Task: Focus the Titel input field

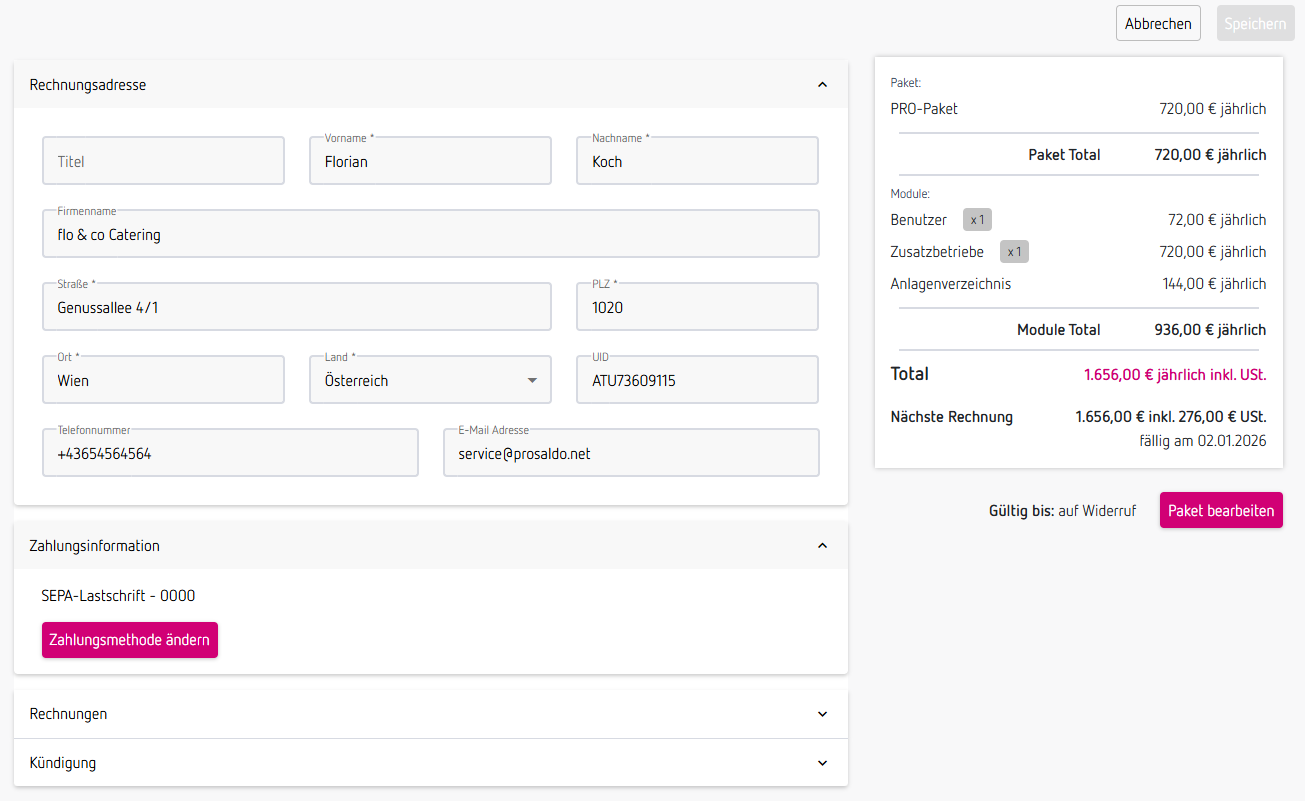Action: (163, 161)
